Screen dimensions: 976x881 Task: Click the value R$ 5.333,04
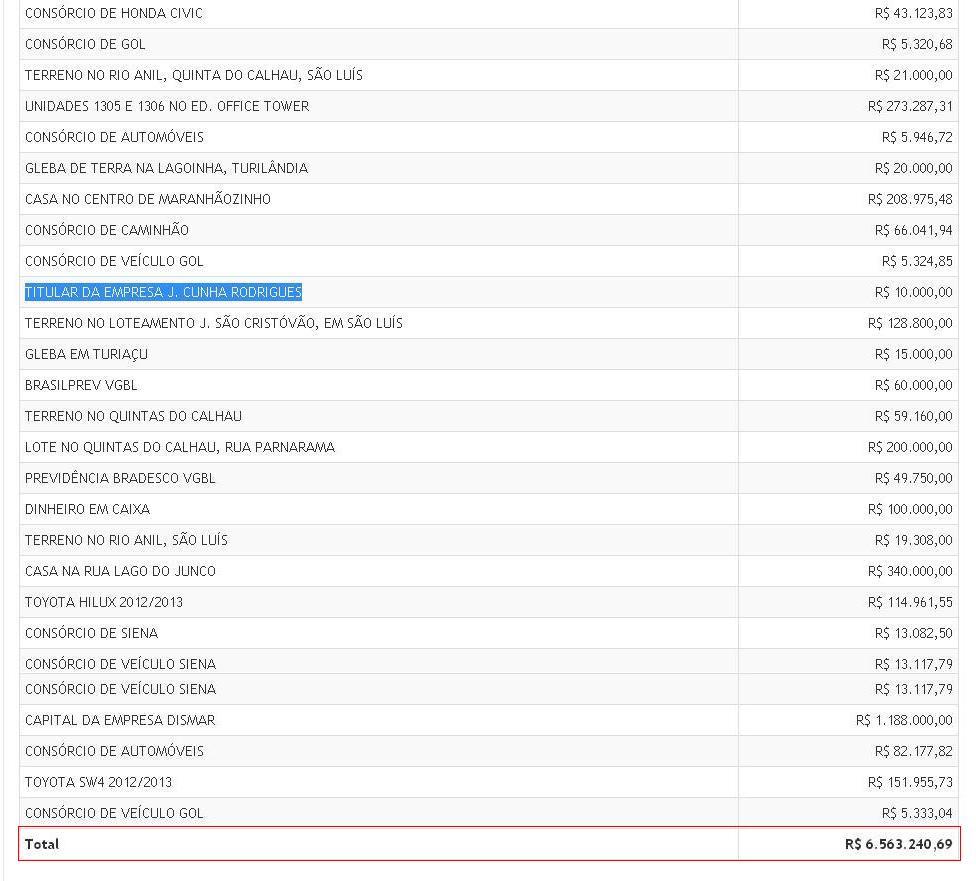[x=917, y=813]
